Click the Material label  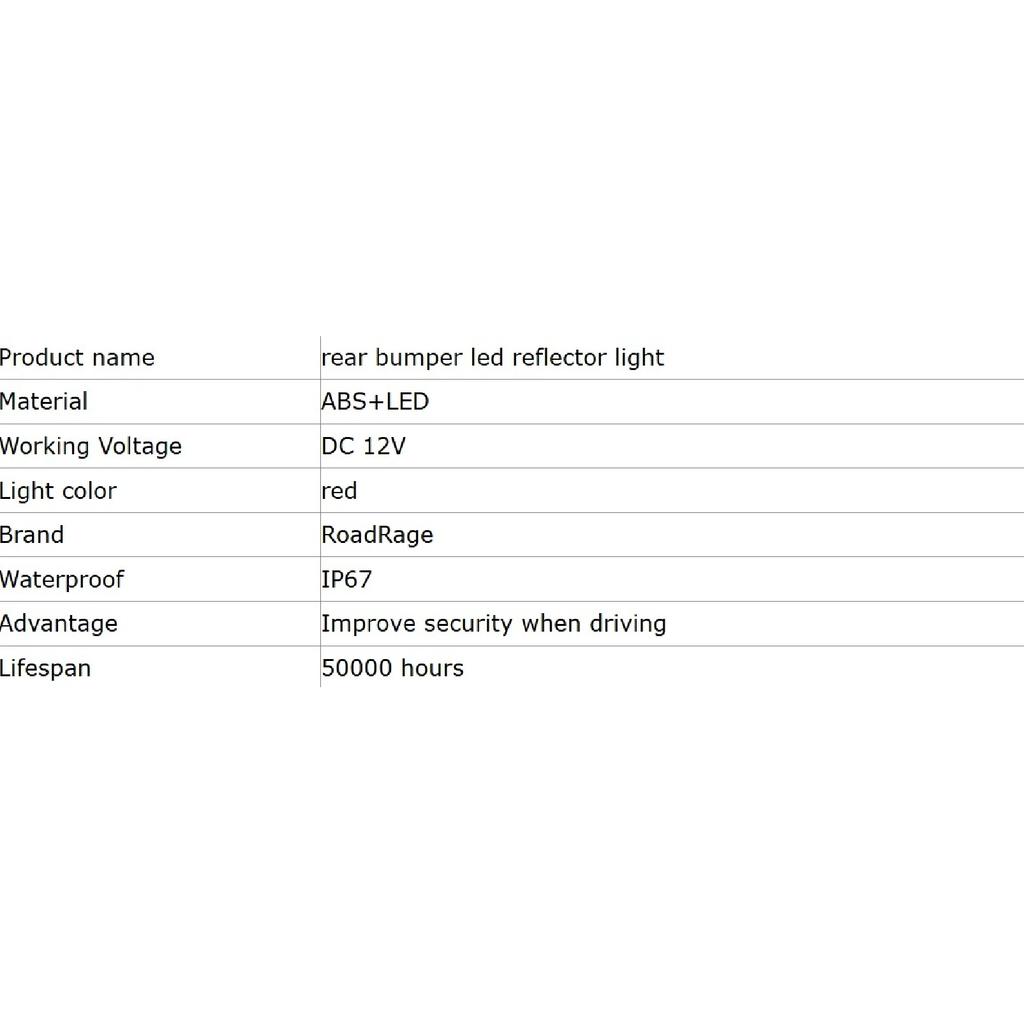[x=44, y=402]
